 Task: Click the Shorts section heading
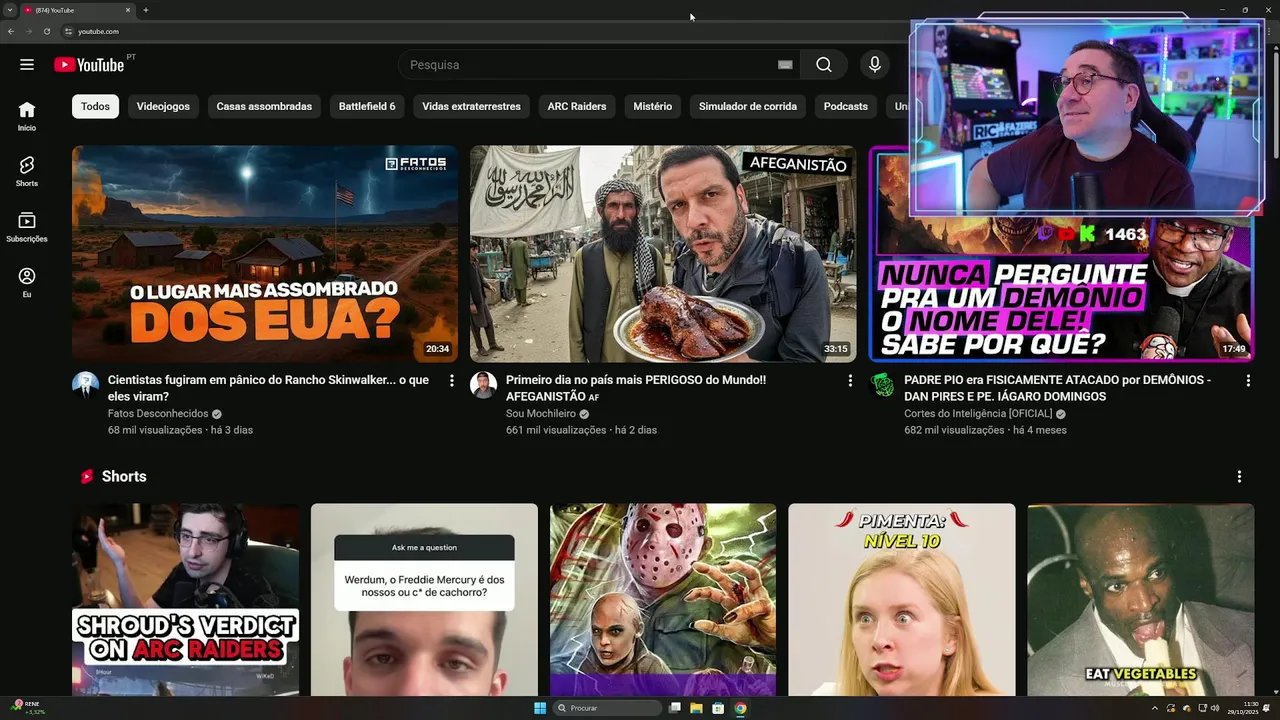pyautogui.click(x=124, y=477)
